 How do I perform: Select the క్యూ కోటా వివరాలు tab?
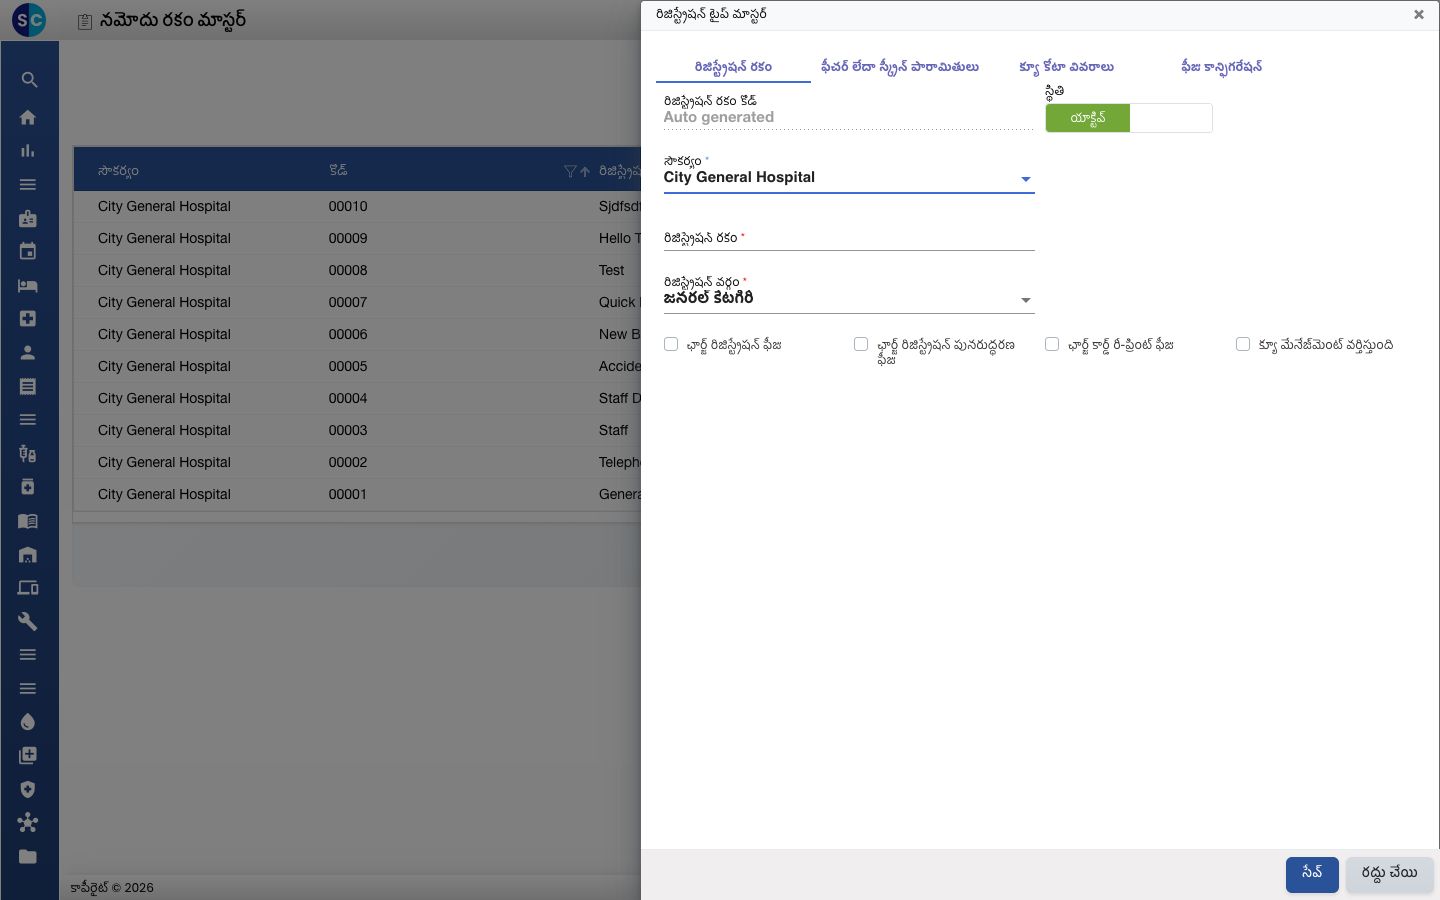[1066, 67]
